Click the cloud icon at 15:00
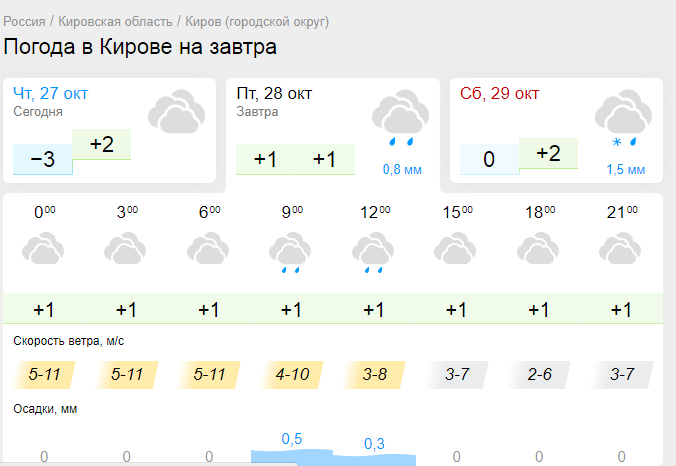The image size is (676, 466). click(x=456, y=250)
